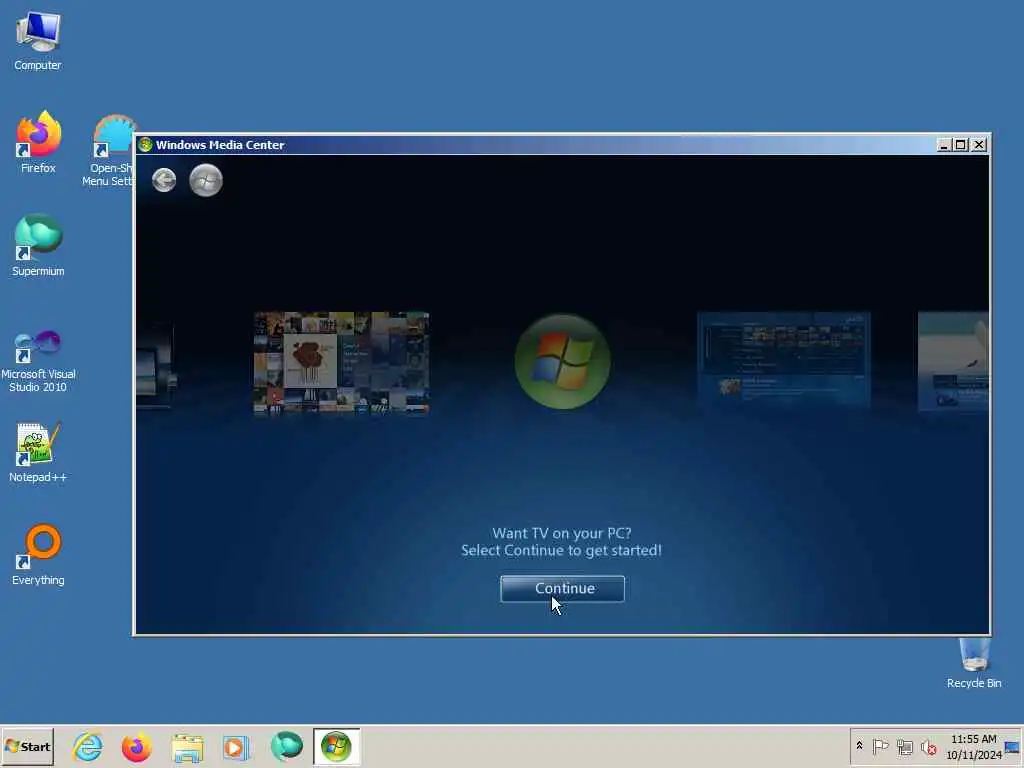Launch the Notepad++ desktop shortcut
Image resolution: width=1024 pixels, height=768 pixels.
pos(38,452)
